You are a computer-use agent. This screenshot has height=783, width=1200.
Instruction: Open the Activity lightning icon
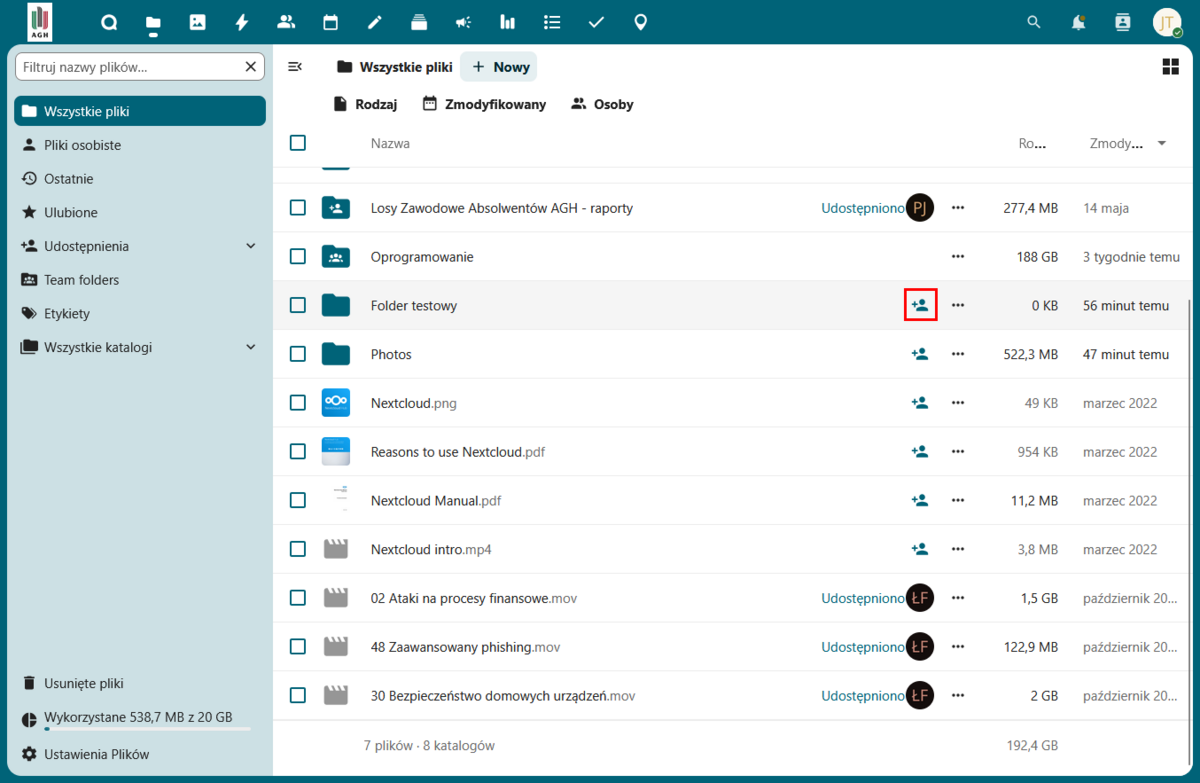(x=241, y=22)
